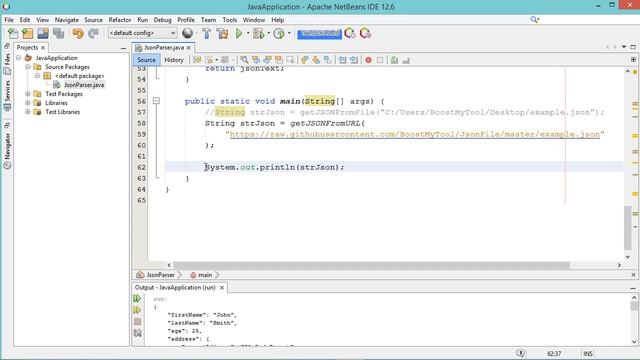Click the Comment lines icon in the editor toolbar
Viewport: 640px width, 360px height.
[x=394, y=60]
